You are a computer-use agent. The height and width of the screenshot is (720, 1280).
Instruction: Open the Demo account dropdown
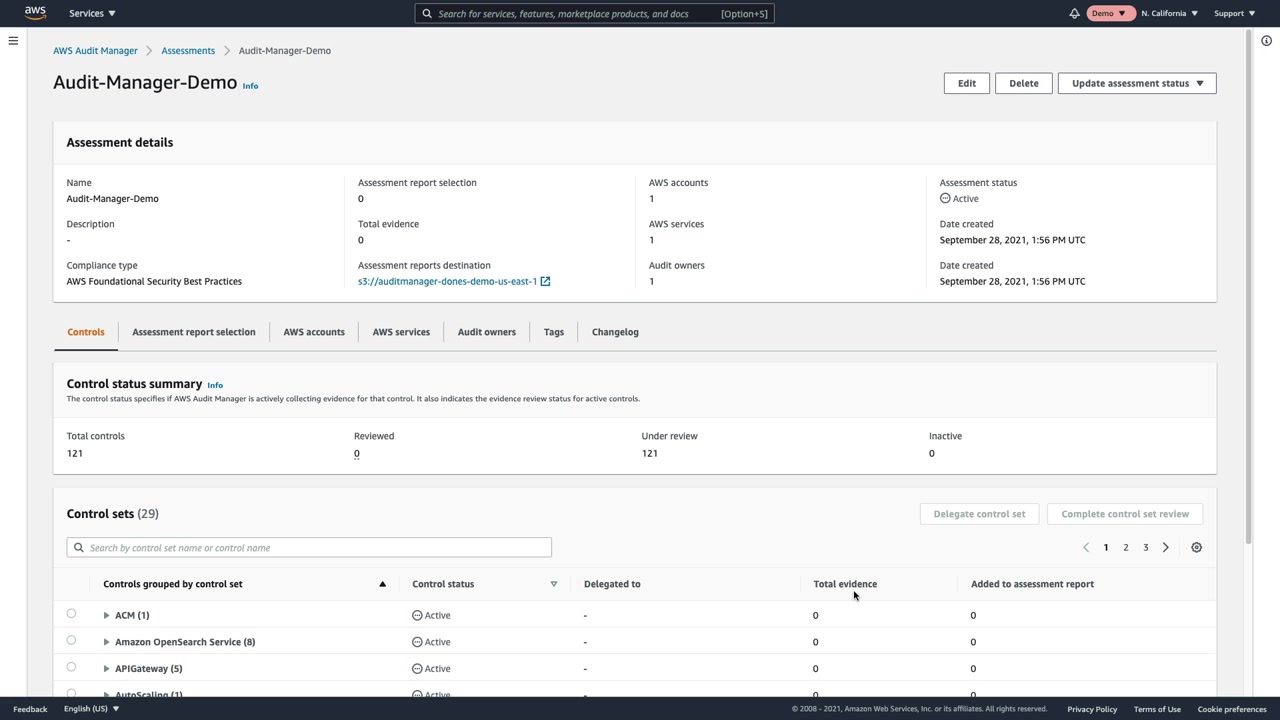point(1108,14)
